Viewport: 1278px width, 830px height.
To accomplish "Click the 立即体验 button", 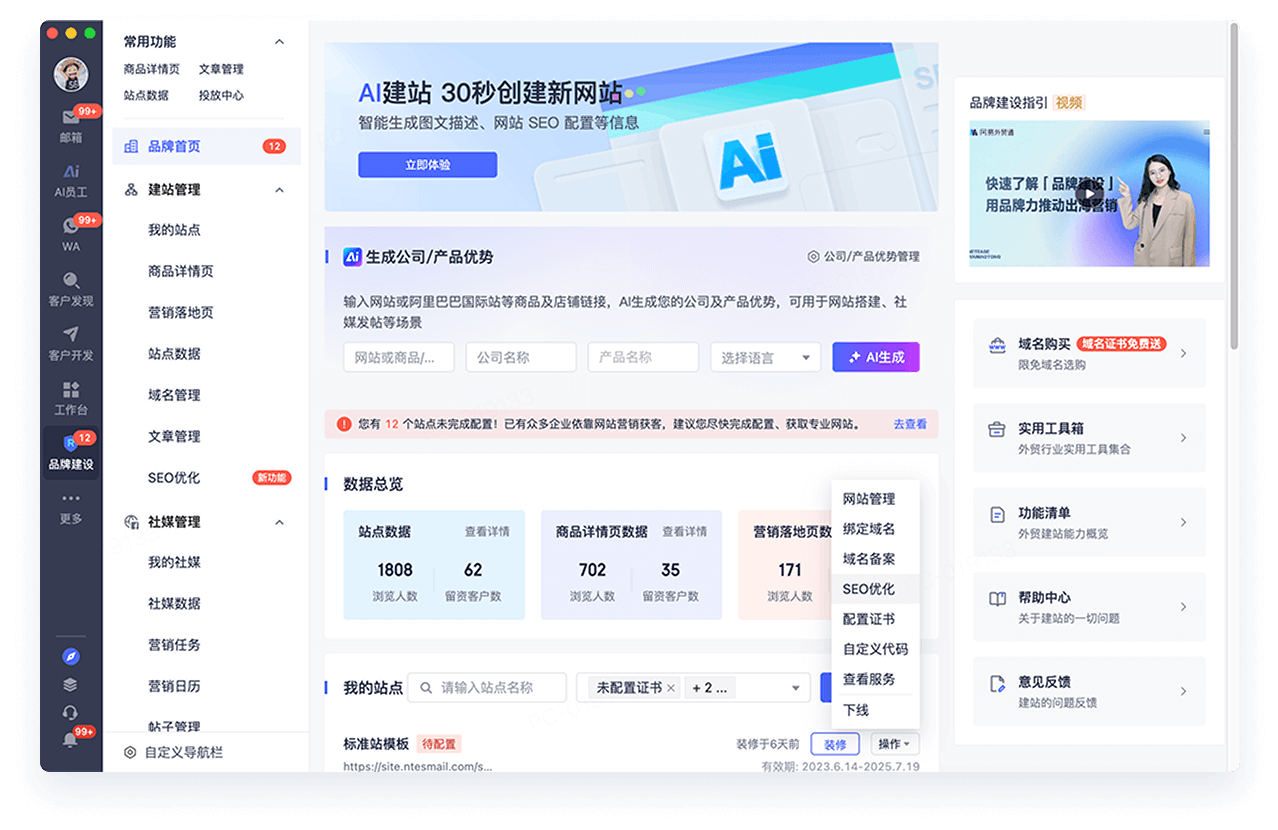I will pyautogui.click(x=427, y=164).
